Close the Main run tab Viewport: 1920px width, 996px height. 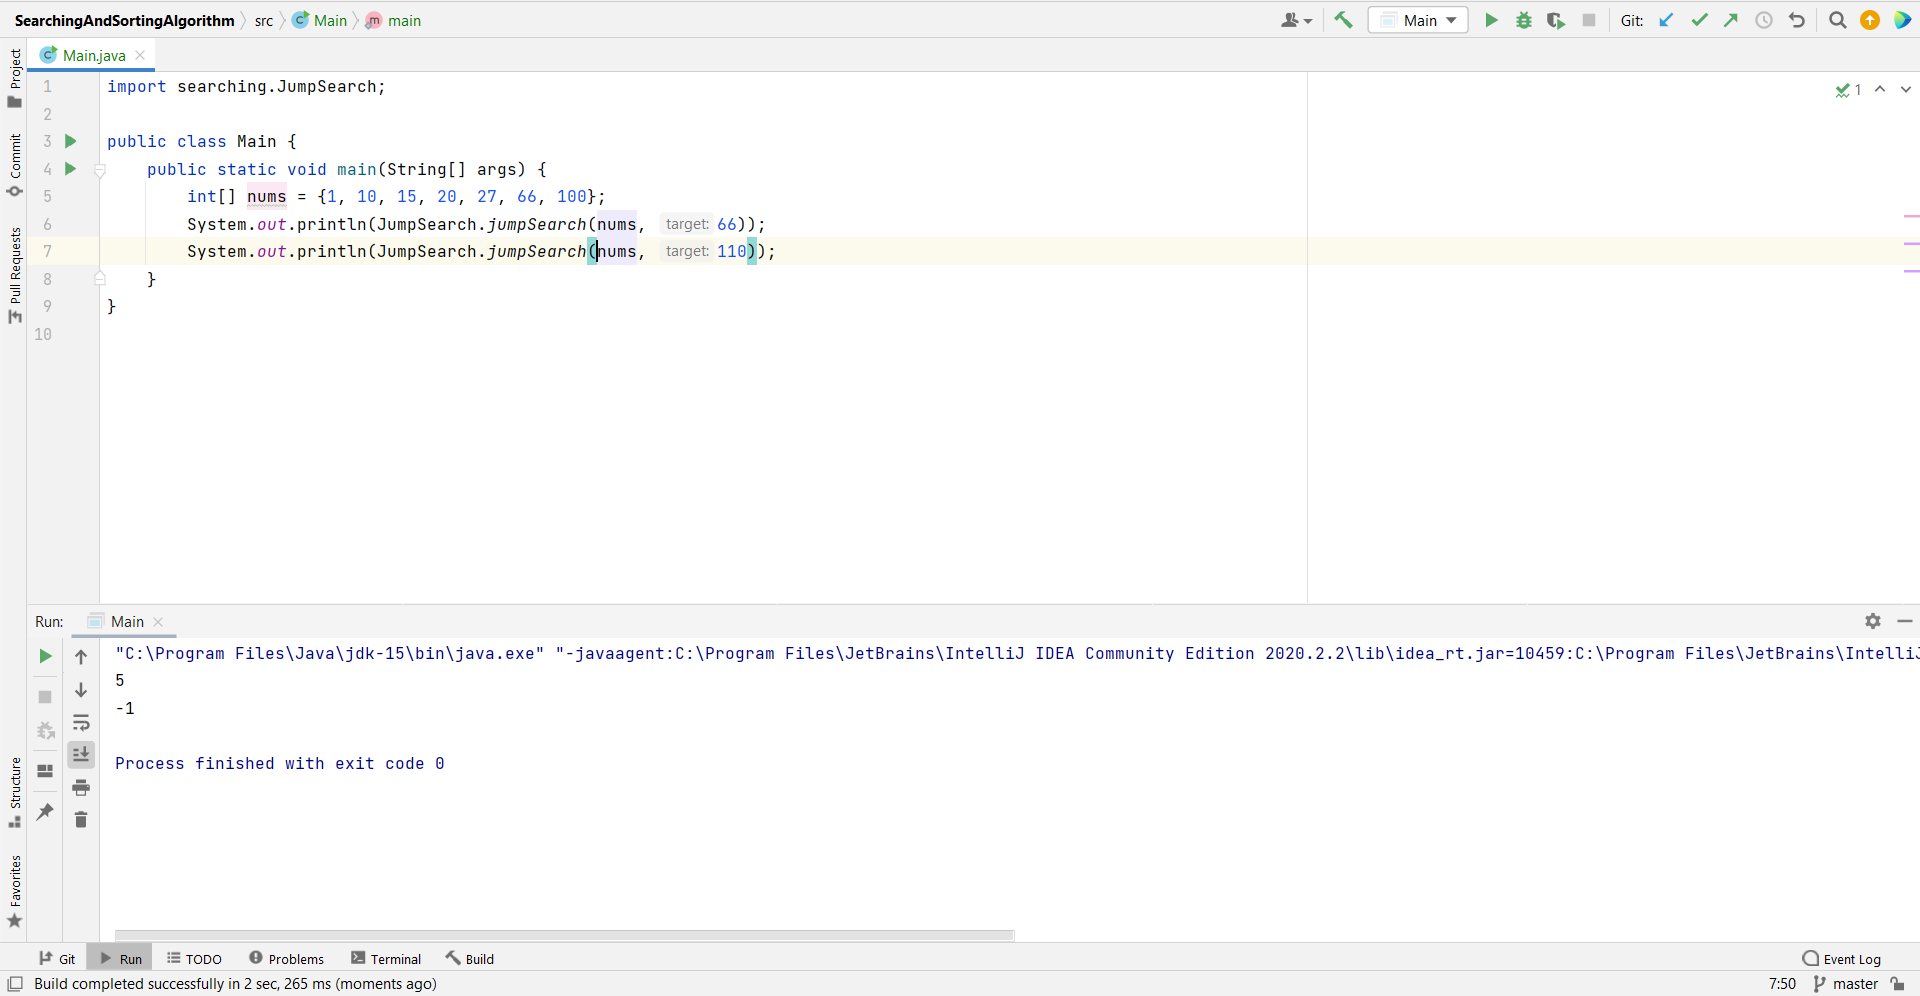click(158, 621)
